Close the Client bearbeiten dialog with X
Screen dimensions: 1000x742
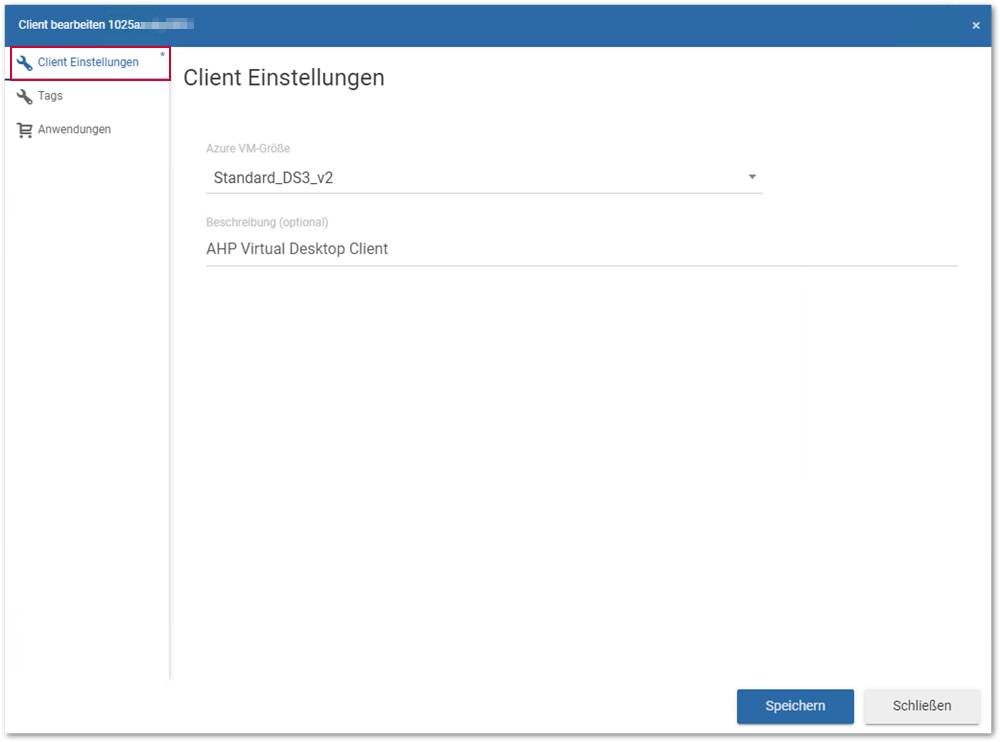point(976,26)
